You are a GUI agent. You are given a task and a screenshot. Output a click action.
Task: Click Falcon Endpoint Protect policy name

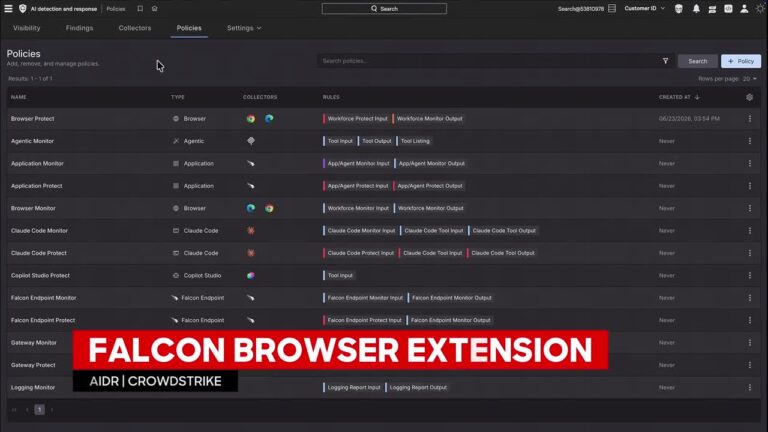click(x=43, y=320)
